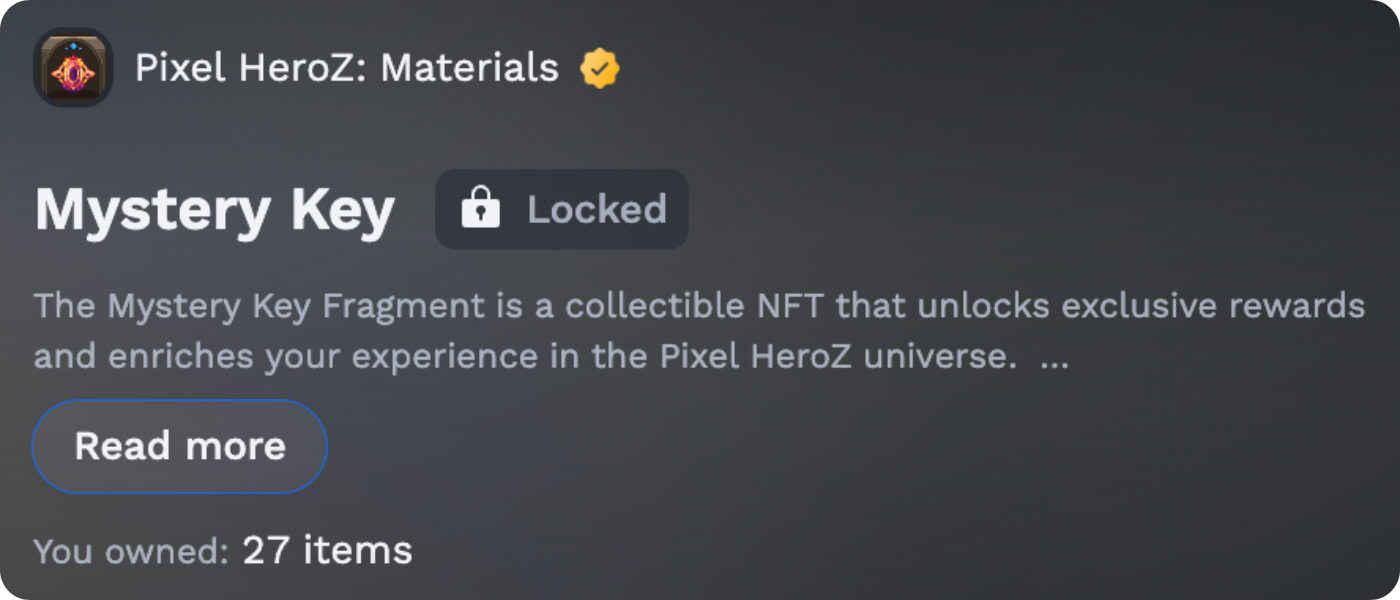
Task: Click the first line of the description
Action: click(x=699, y=305)
